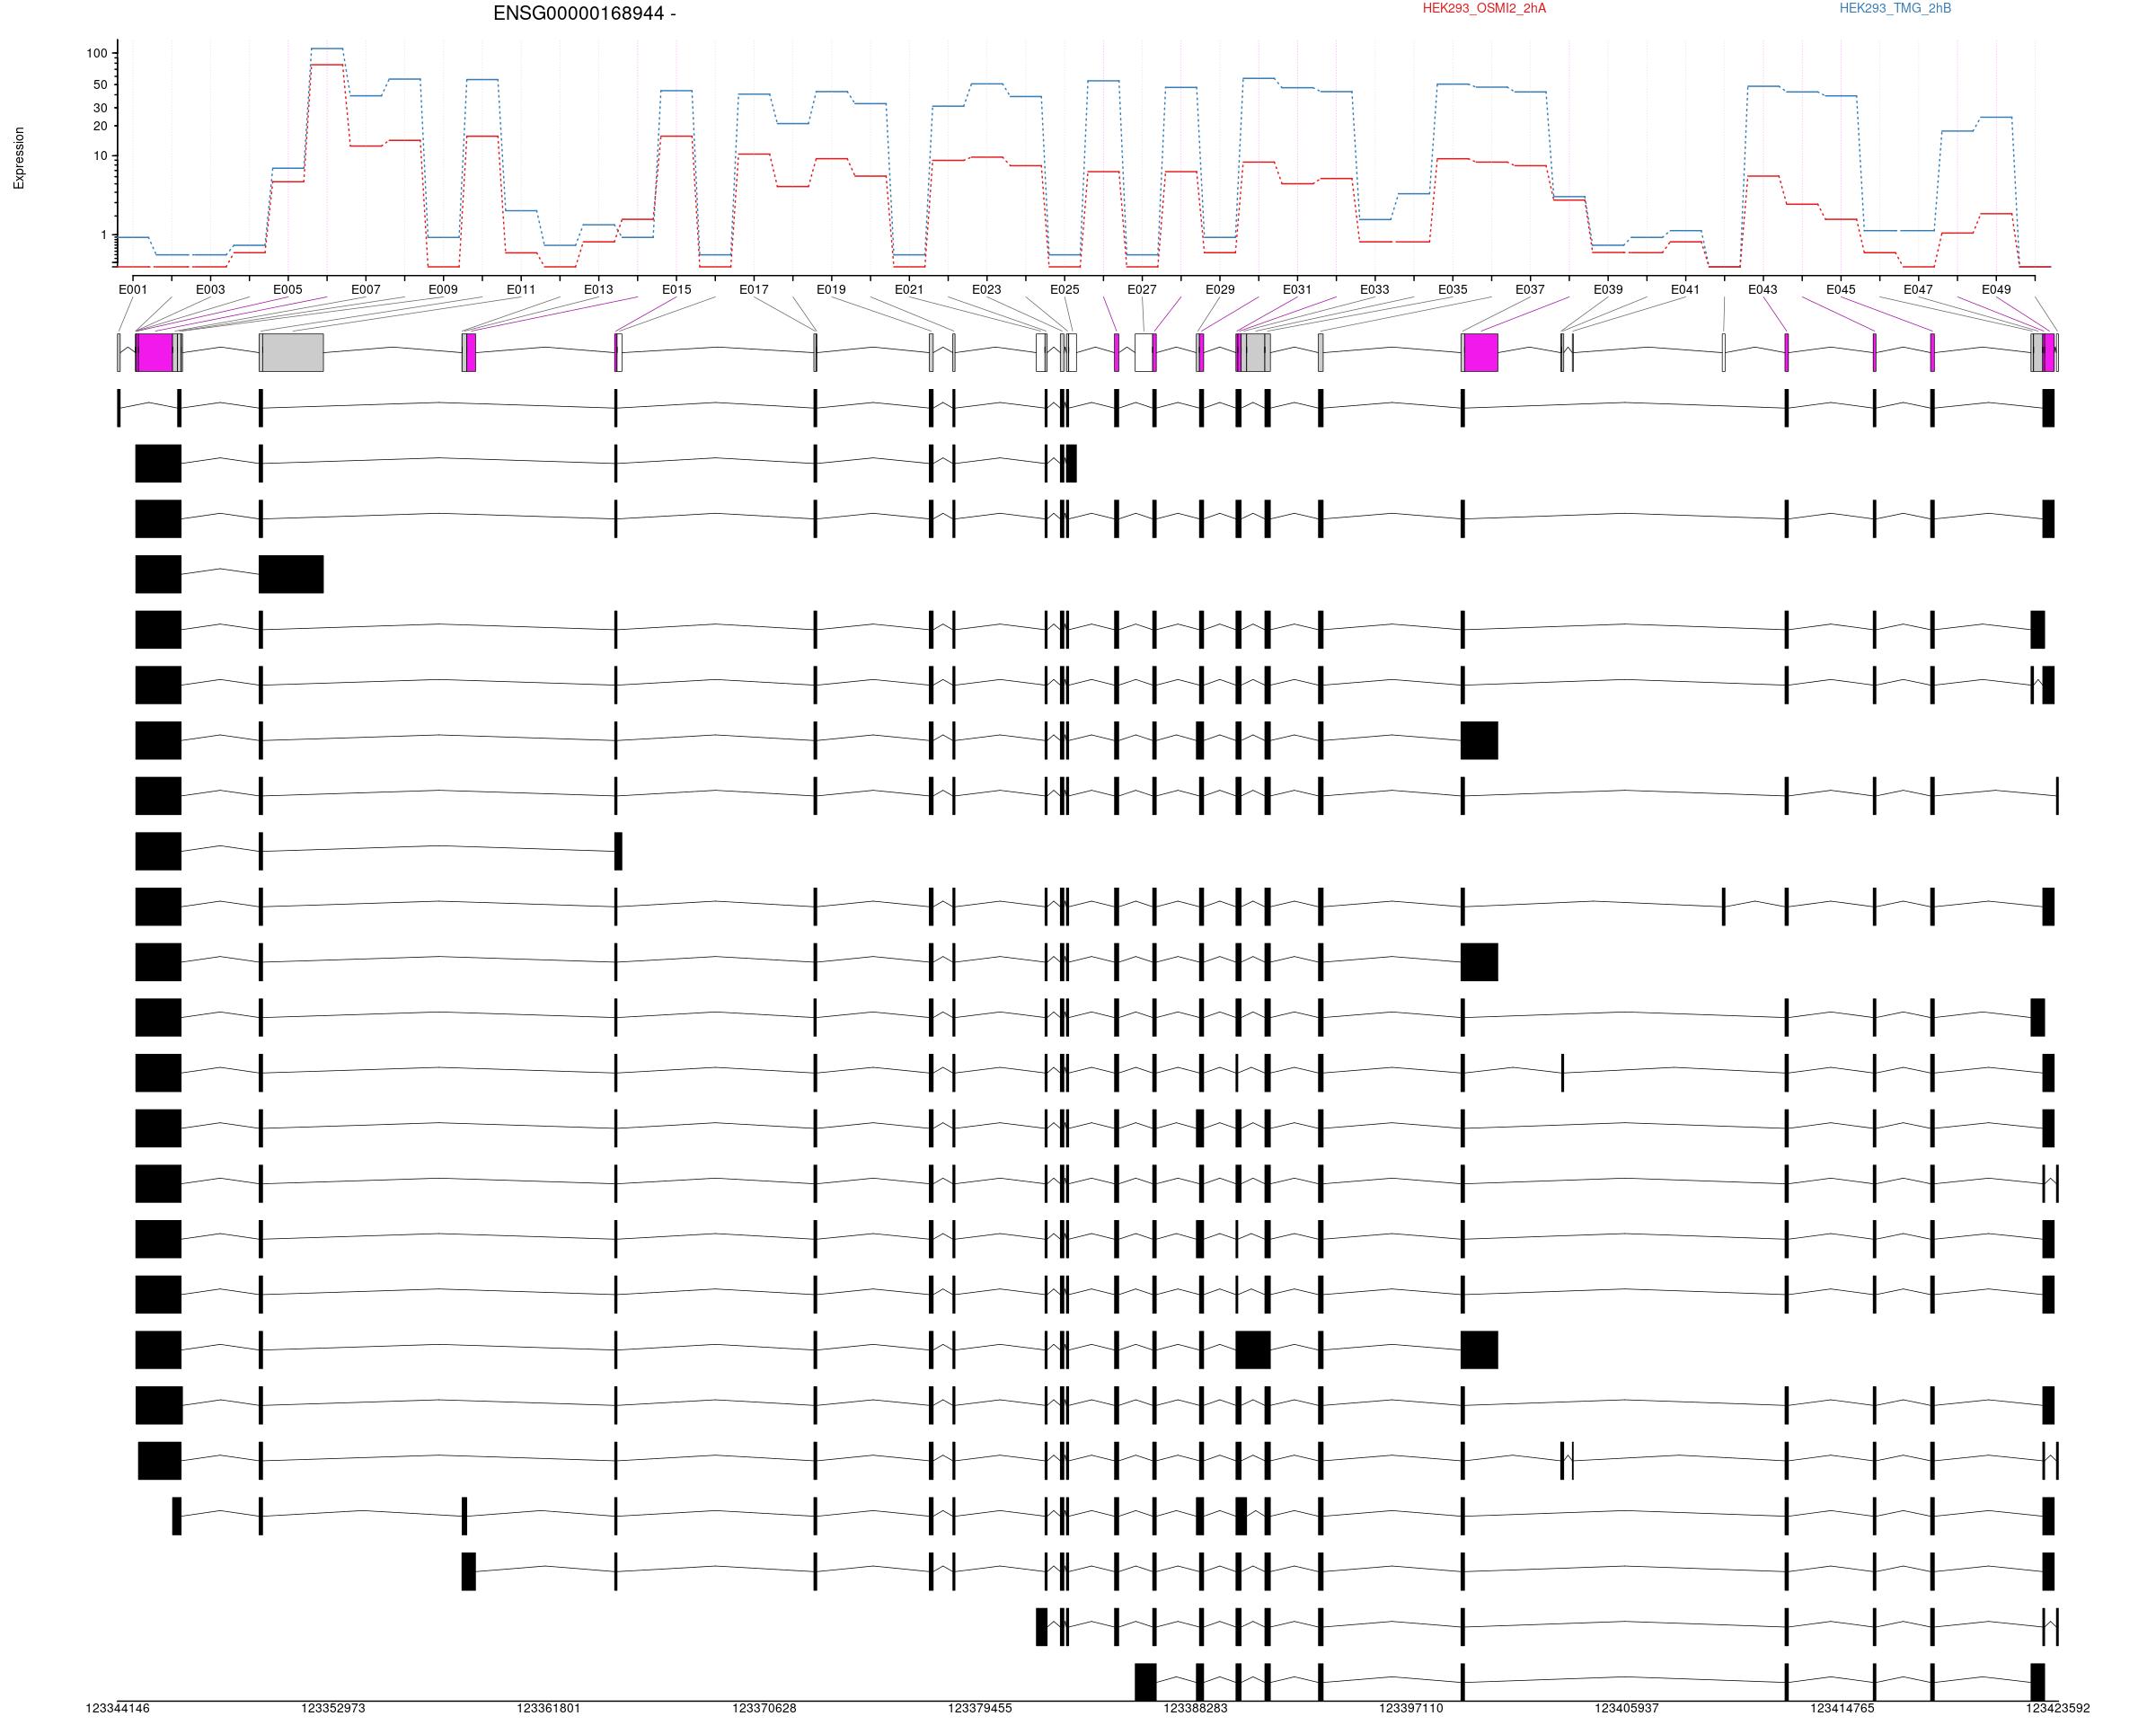Click the first large magenta exon in gene model
2156x1725 pixels.
[155, 353]
